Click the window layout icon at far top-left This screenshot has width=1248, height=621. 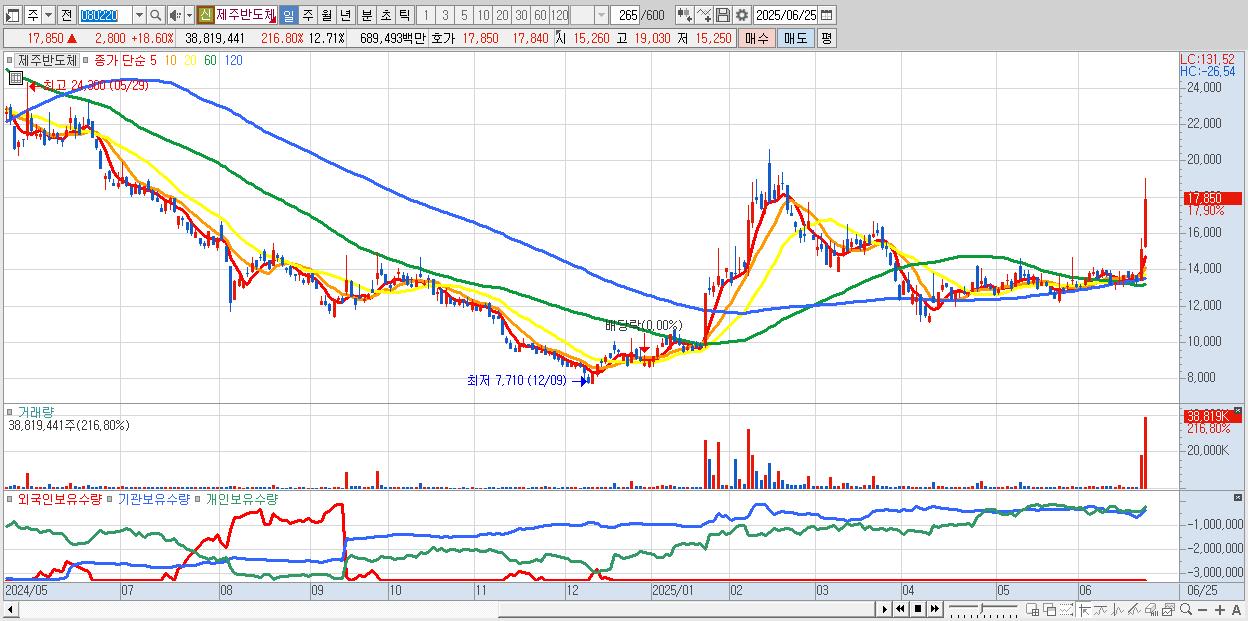click(x=12, y=15)
